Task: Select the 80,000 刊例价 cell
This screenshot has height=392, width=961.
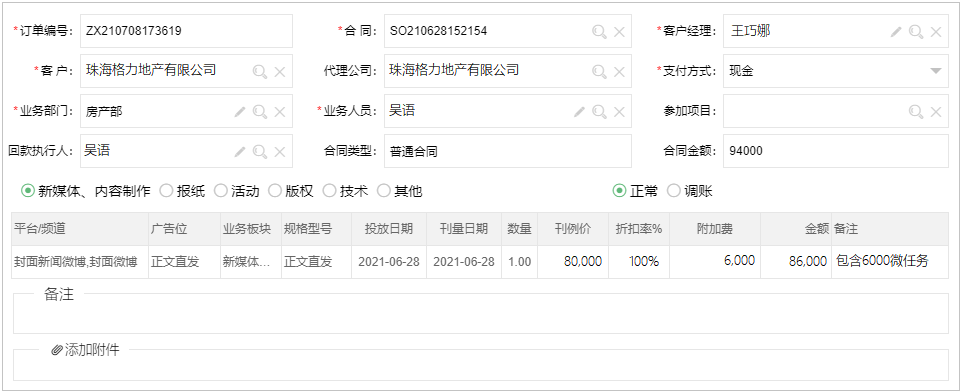Action: (x=573, y=262)
